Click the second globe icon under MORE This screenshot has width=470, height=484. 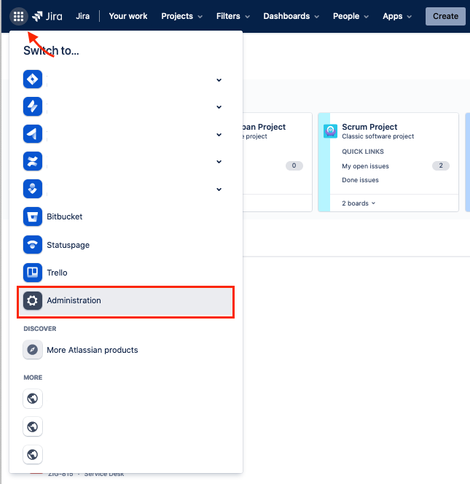[x=33, y=426]
